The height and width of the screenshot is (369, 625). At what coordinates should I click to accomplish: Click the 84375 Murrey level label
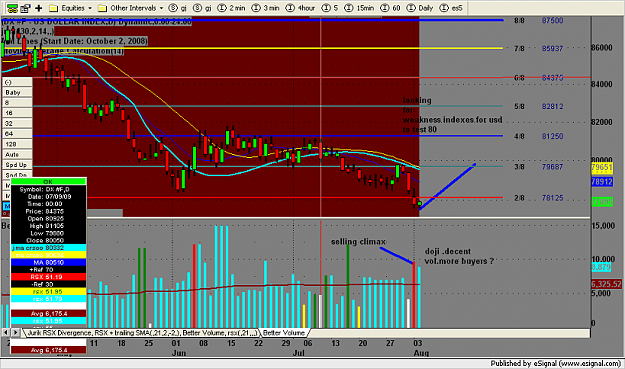552,78
